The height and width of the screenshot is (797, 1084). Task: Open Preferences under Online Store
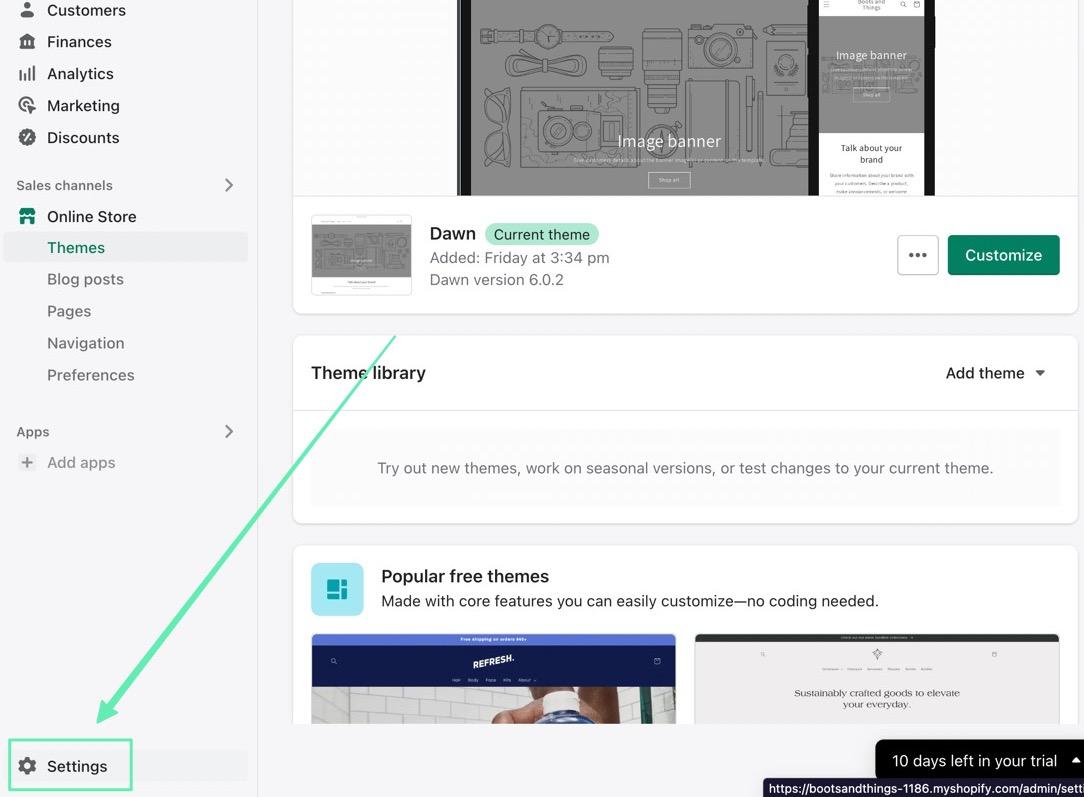[90, 375]
